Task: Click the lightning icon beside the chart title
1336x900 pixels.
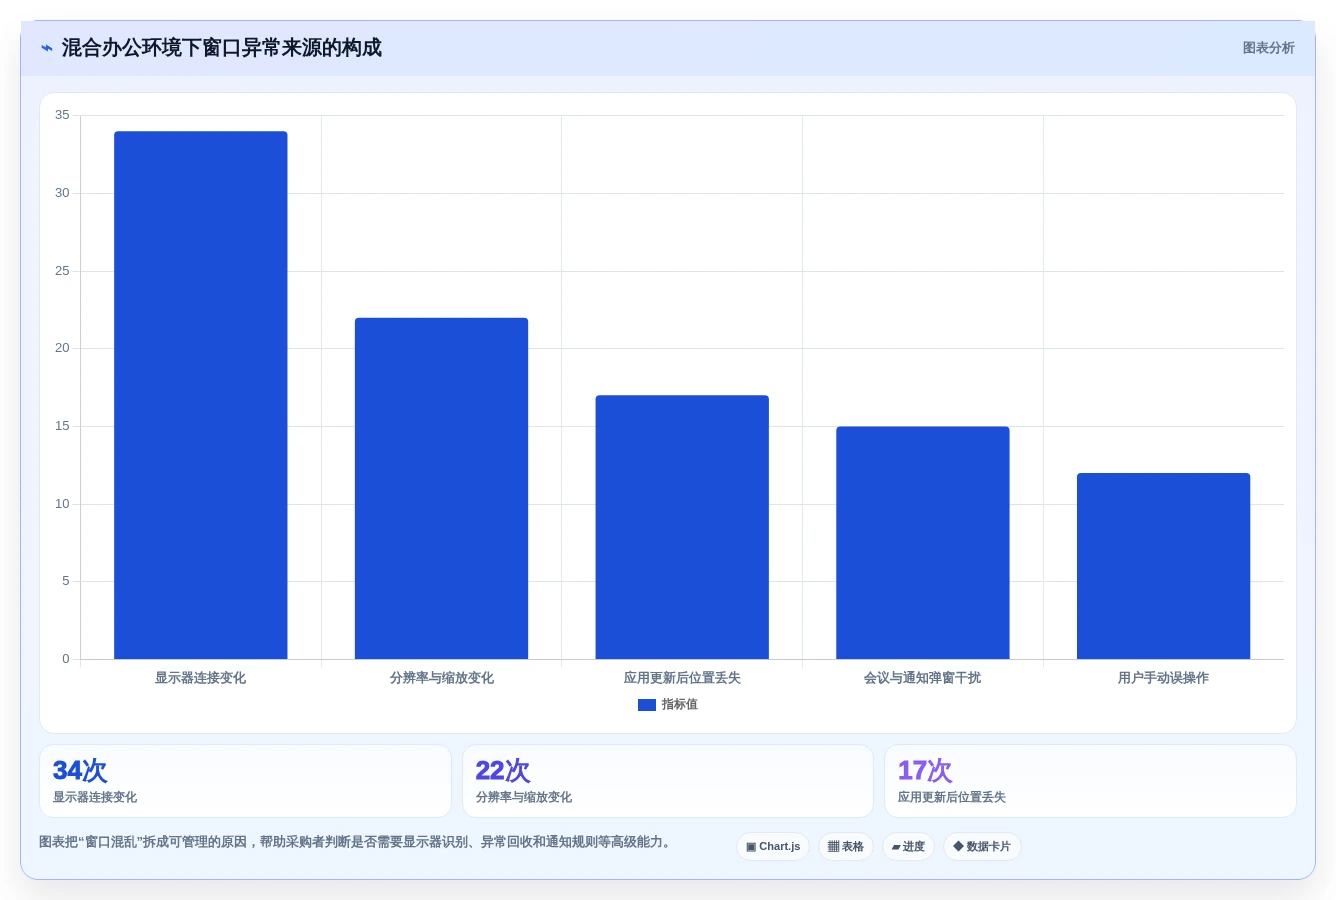Action: 47,48
